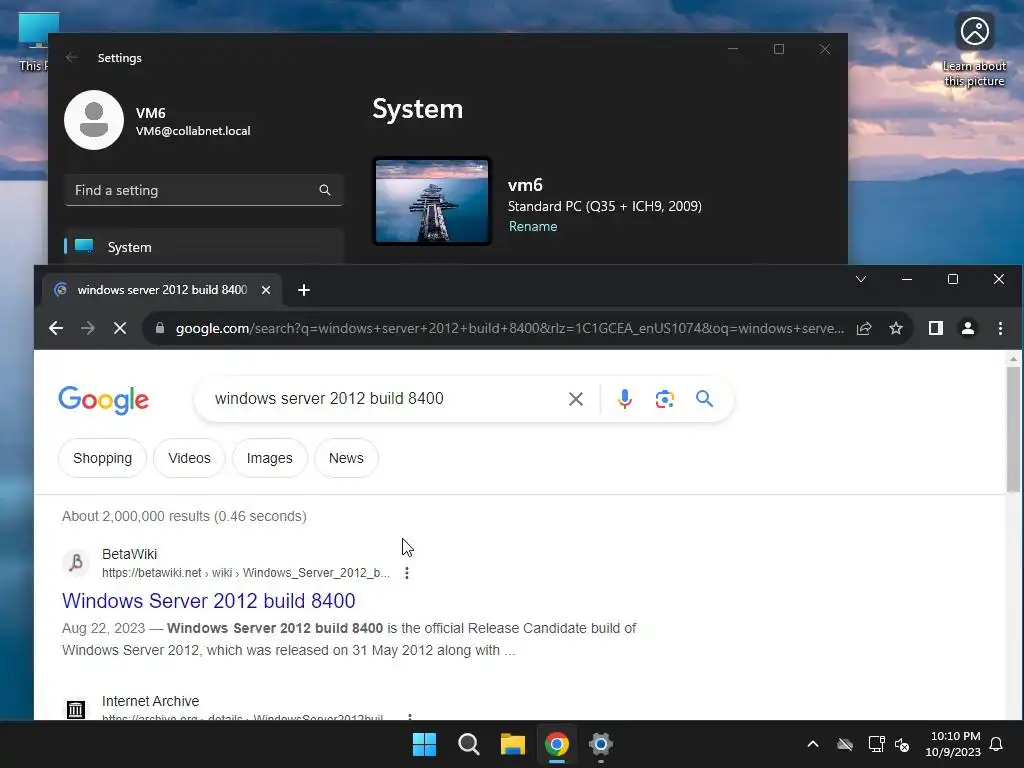This screenshot has width=1024, height=768.
Task: Expand Chrome tab search chevron
Action: click(861, 279)
